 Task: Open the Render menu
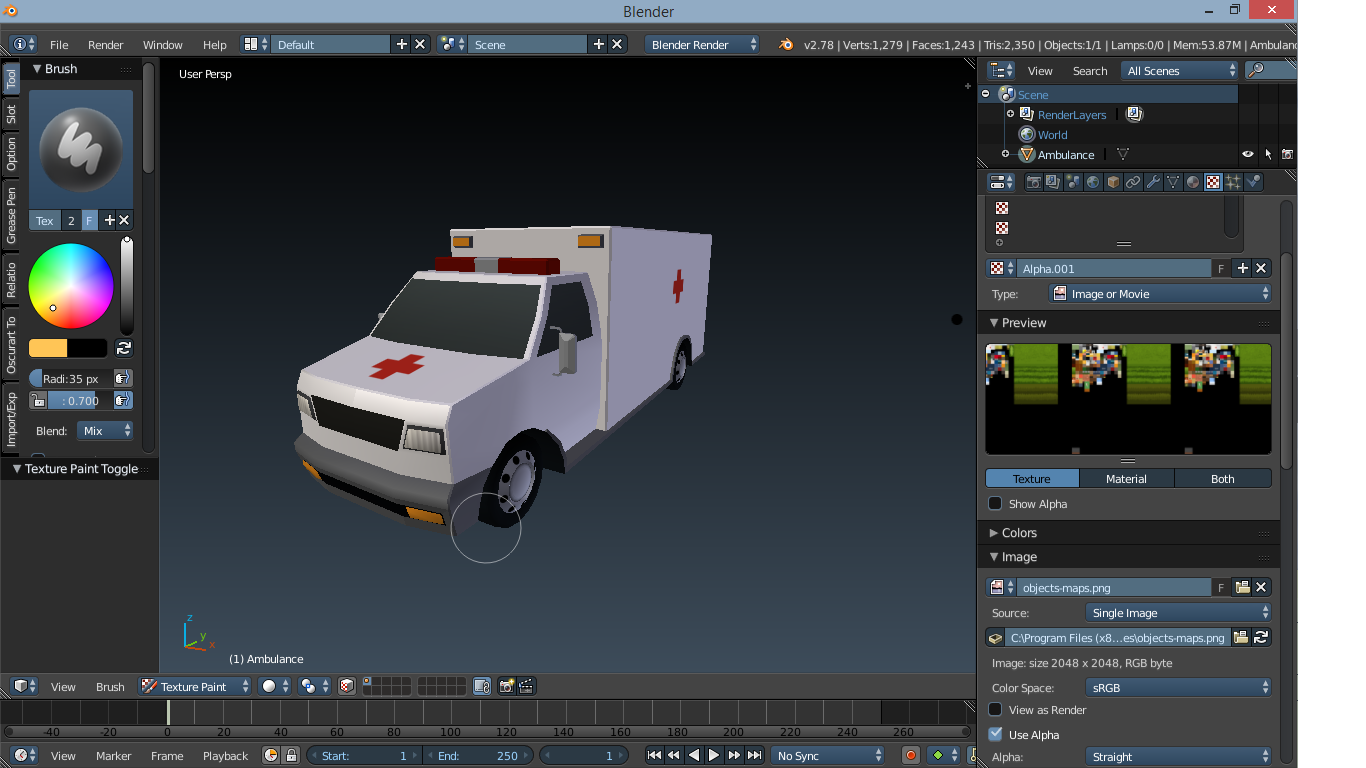point(105,45)
